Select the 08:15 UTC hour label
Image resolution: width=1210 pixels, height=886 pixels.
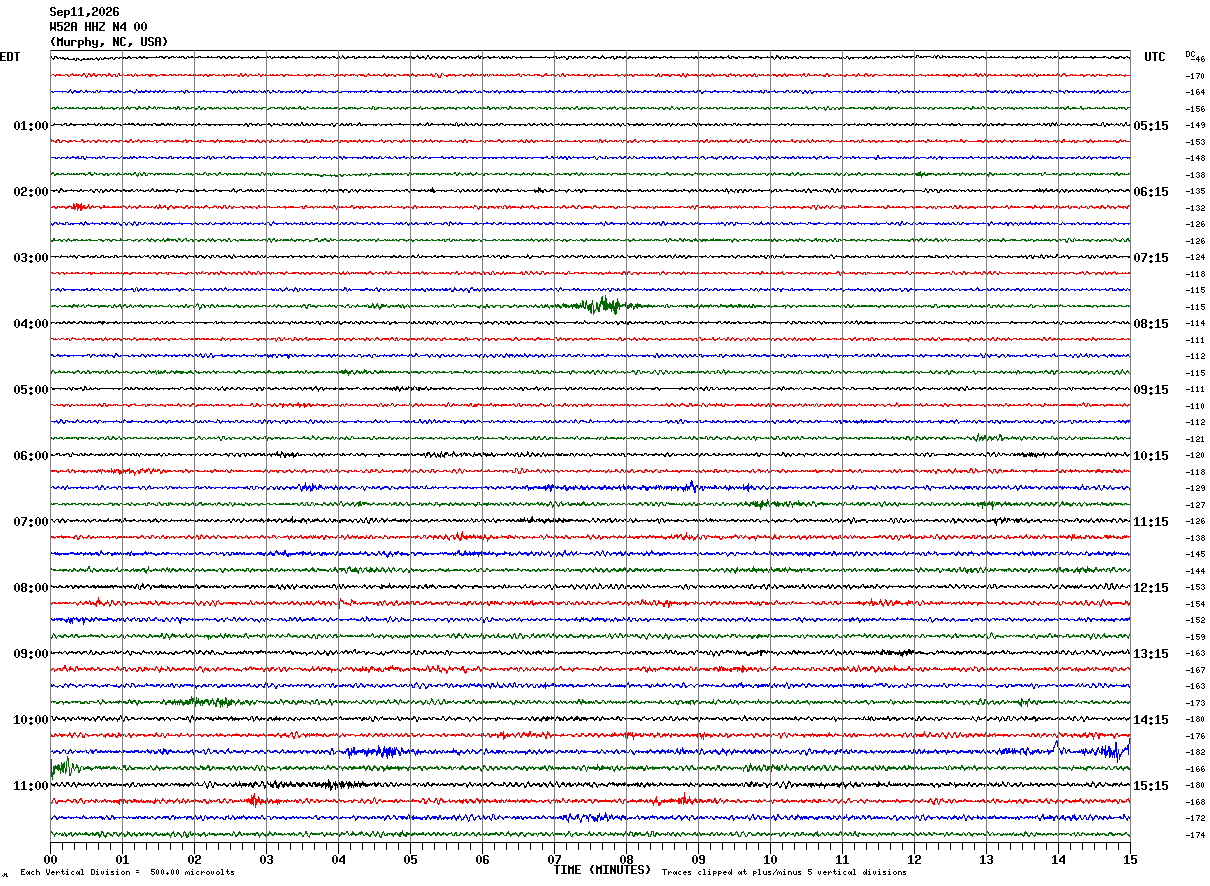(1150, 324)
